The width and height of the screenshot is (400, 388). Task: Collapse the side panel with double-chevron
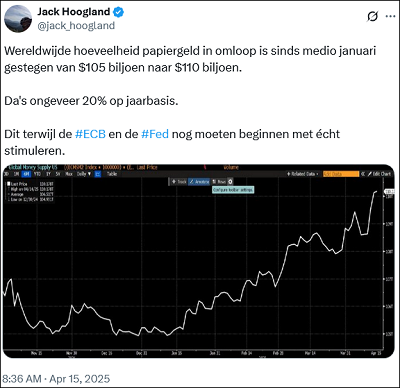(x=363, y=174)
